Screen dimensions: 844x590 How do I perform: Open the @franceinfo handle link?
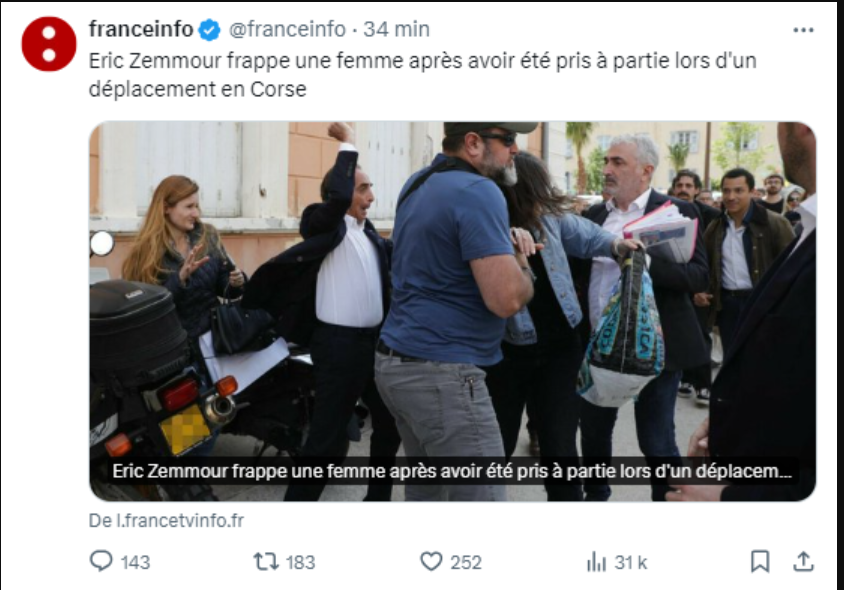click(x=287, y=29)
